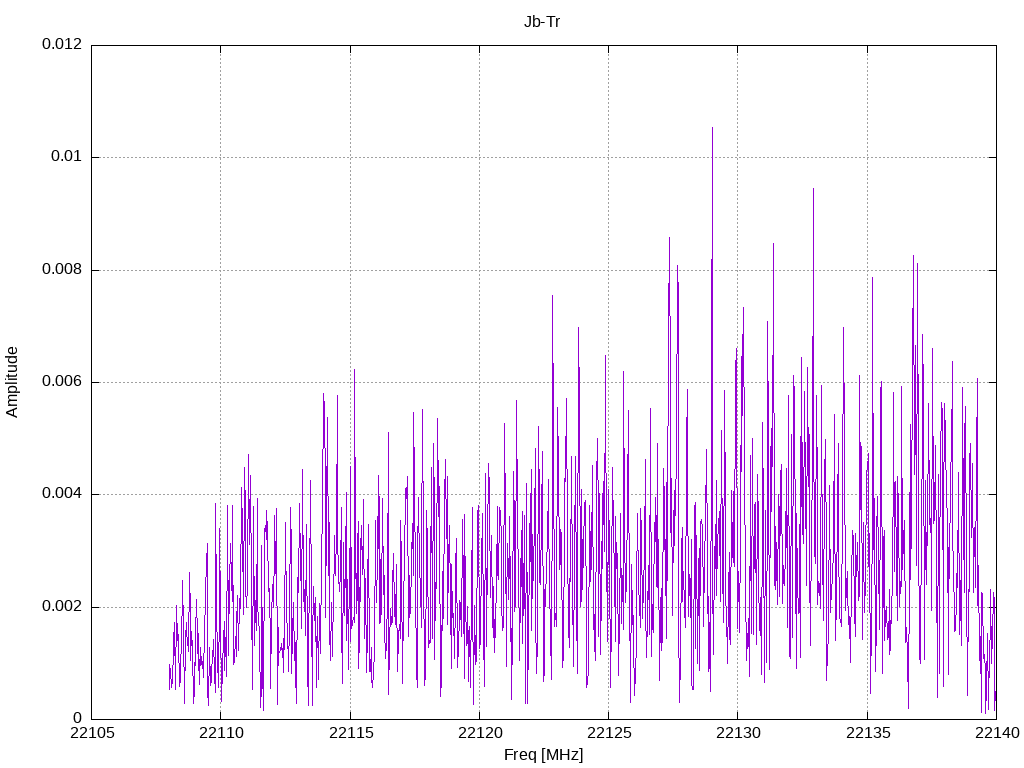Click x-axis tick label 22140
The height and width of the screenshot is (768, 1024).
997,733
